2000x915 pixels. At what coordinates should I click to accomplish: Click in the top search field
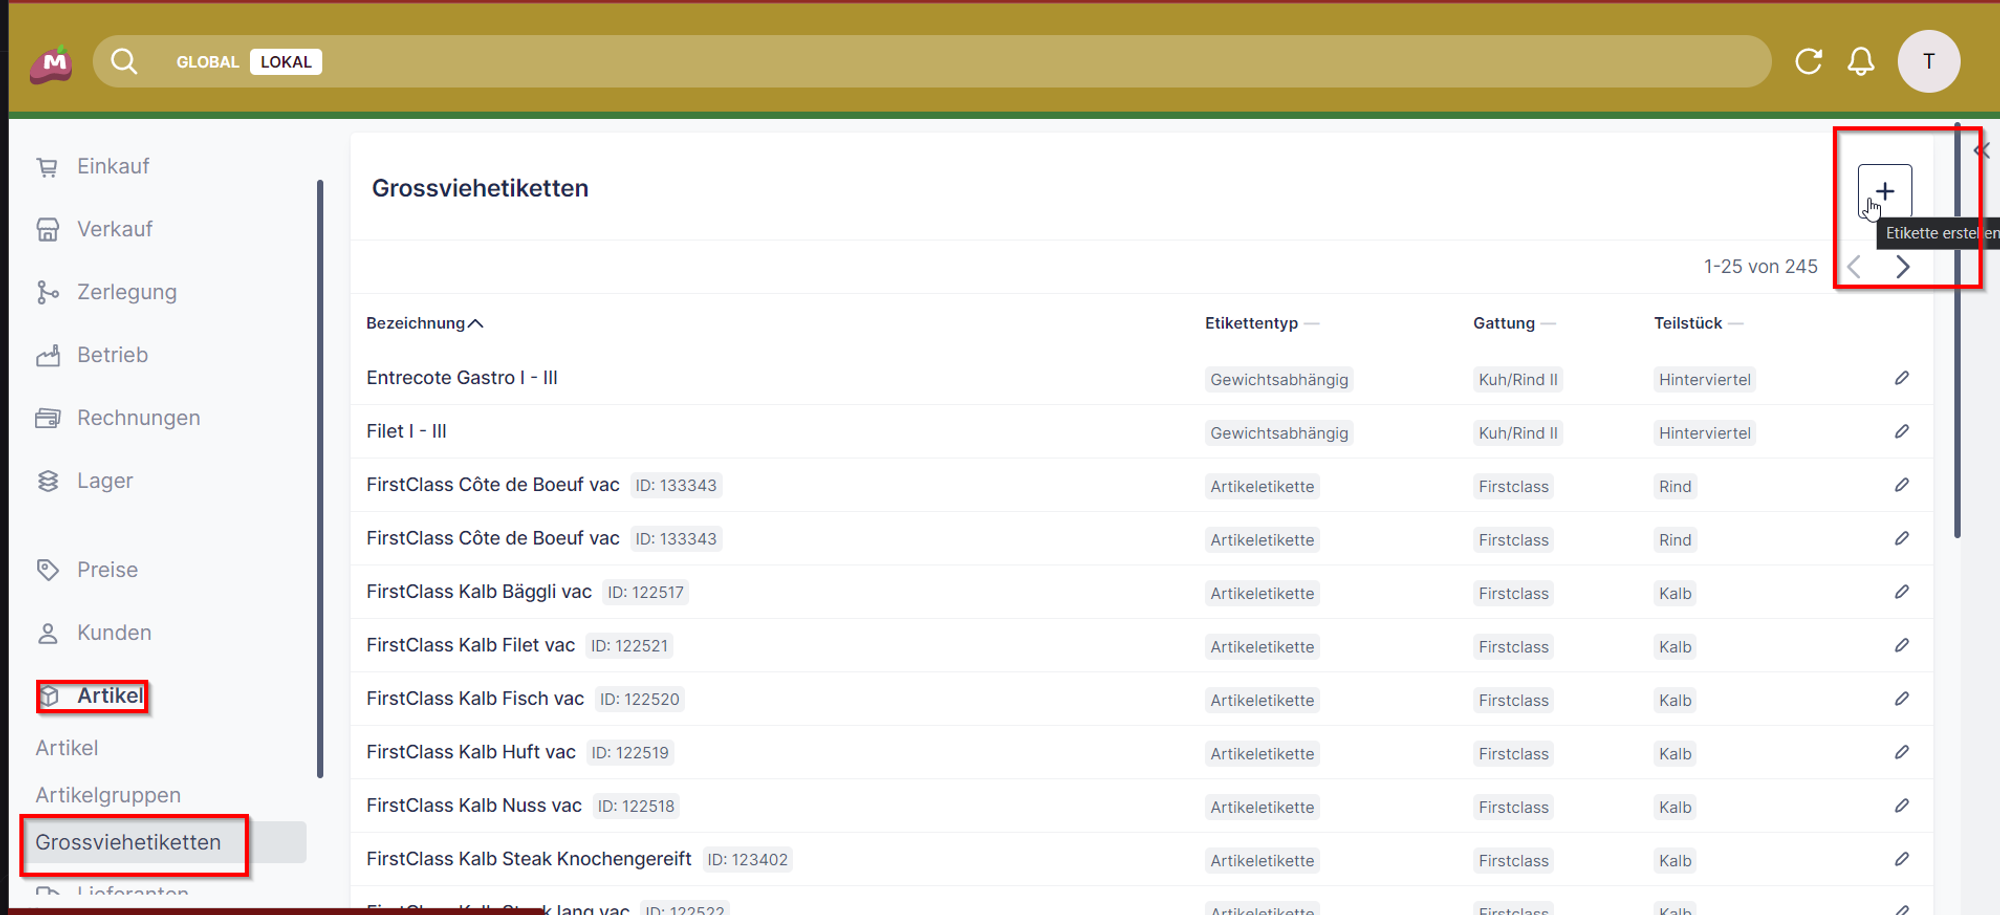point(1000,62)
